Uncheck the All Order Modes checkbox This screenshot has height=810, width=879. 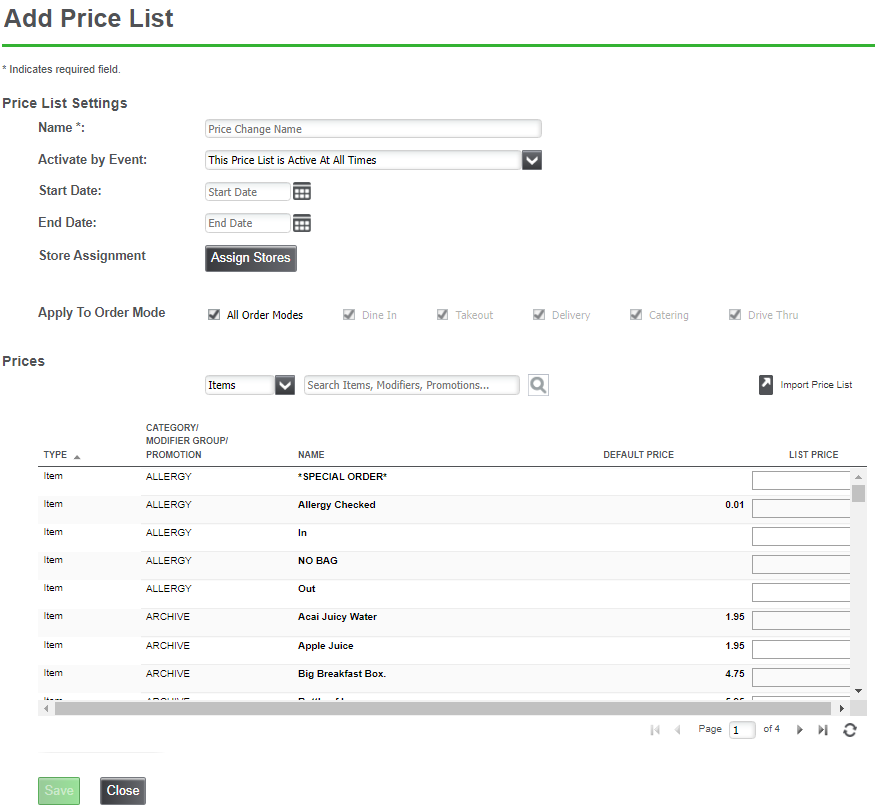click(x=214, y=315)
